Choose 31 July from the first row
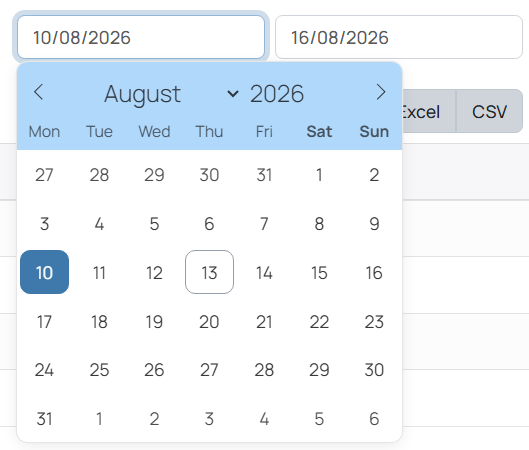This screenshot has width=529, height=450. pyautogui.click(x=264, y=175)
